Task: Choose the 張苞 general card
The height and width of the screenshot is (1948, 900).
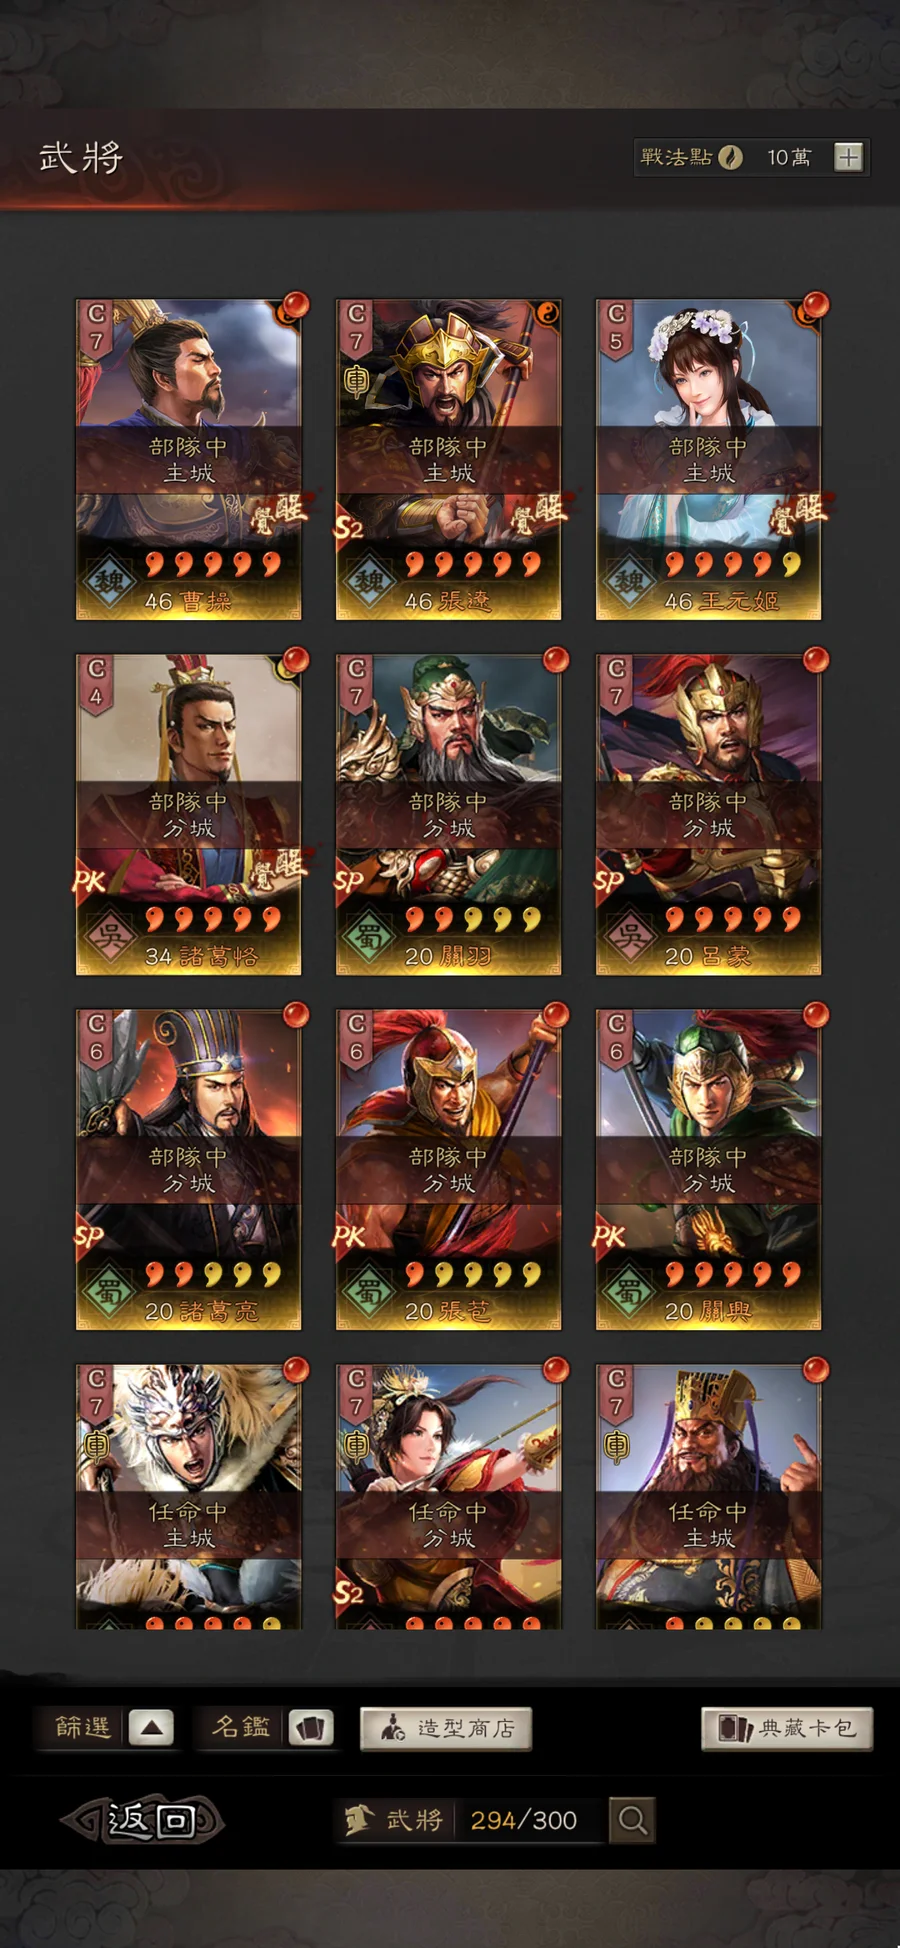Action: 448,1169
